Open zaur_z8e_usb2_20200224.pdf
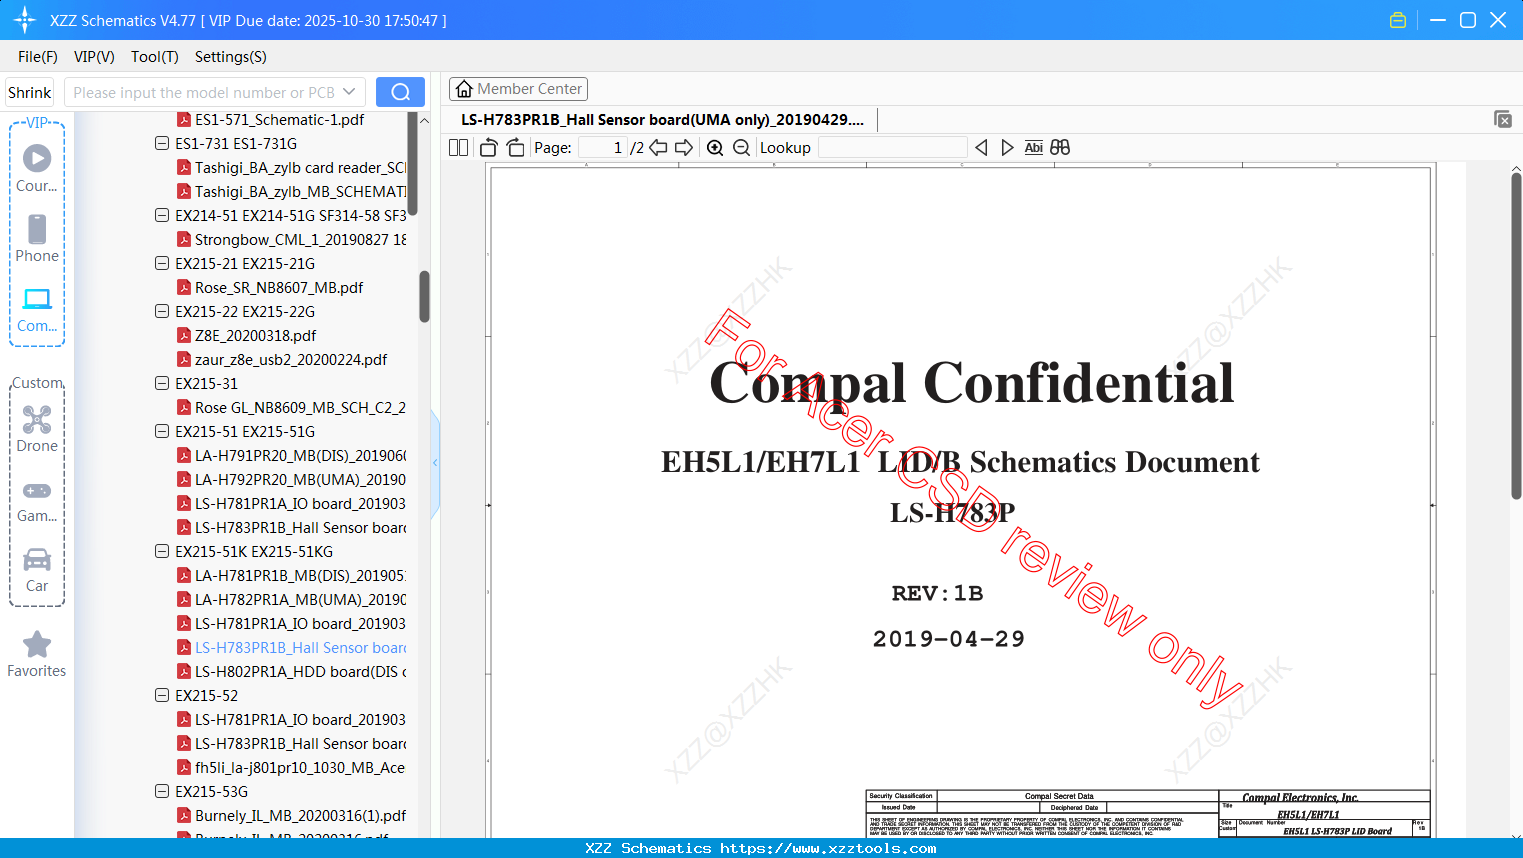The image size is (1523, 858). coord(282,360)
